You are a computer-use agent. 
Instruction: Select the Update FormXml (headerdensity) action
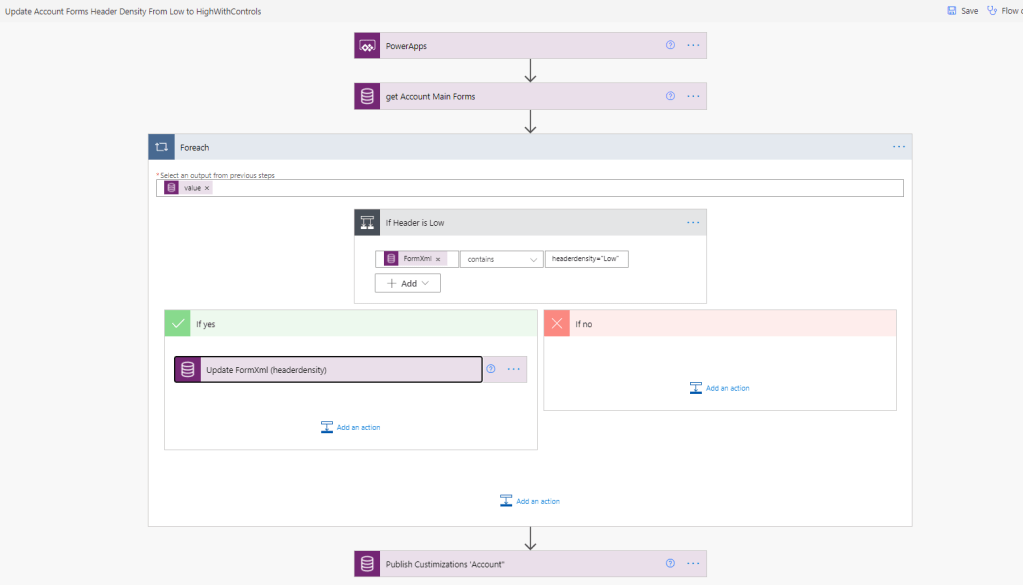330,370
